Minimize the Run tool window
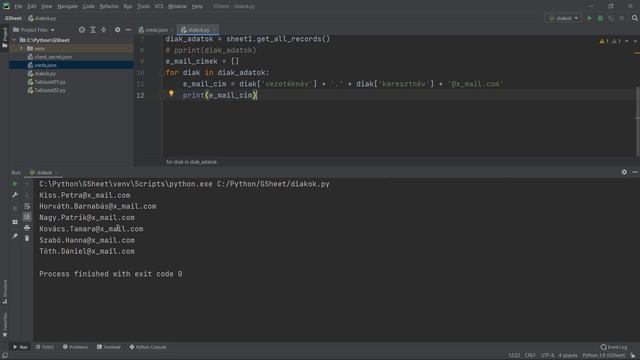Screen dimensions: 640x360 click(x=635, y=172)
